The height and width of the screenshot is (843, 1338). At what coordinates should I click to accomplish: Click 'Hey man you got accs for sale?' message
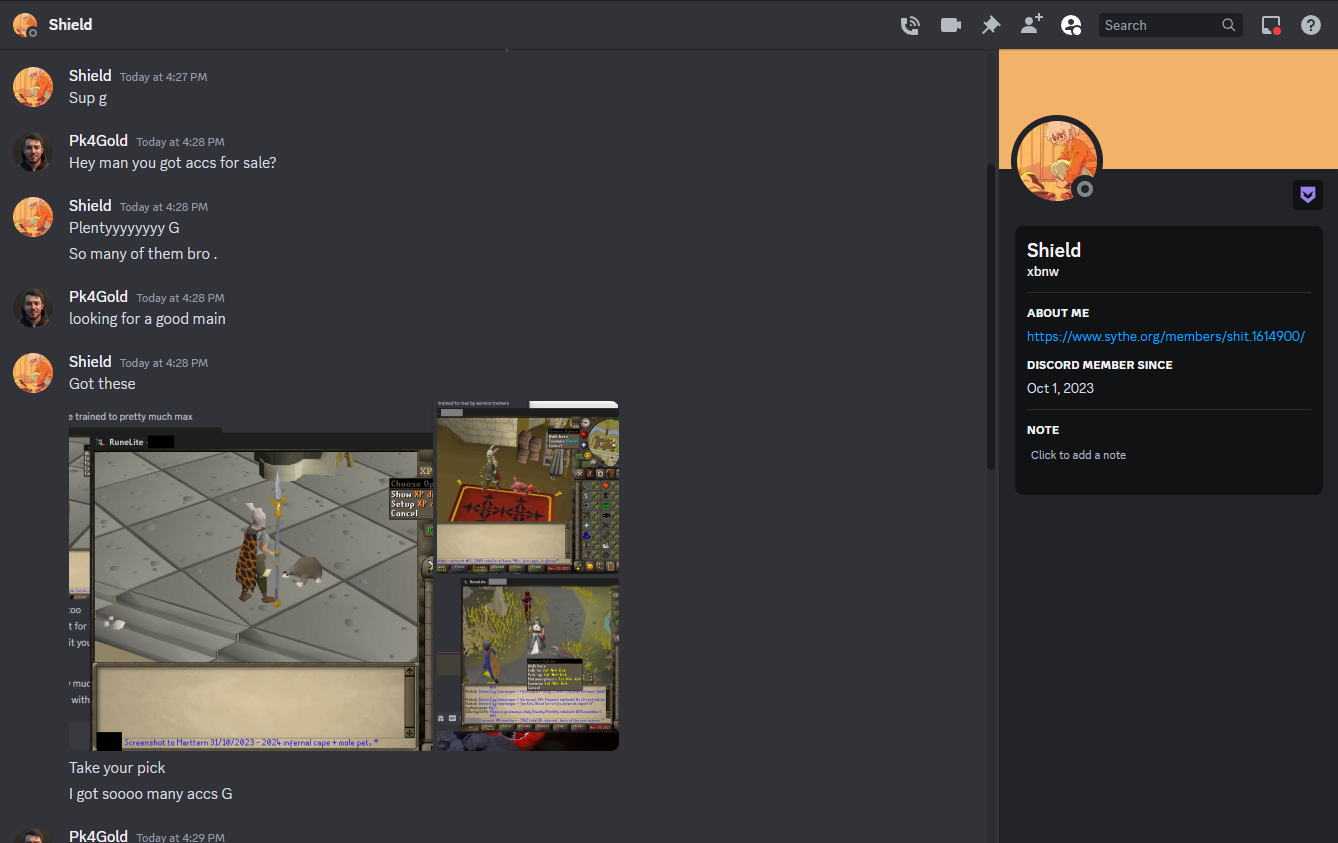click(x=173, y=162)
